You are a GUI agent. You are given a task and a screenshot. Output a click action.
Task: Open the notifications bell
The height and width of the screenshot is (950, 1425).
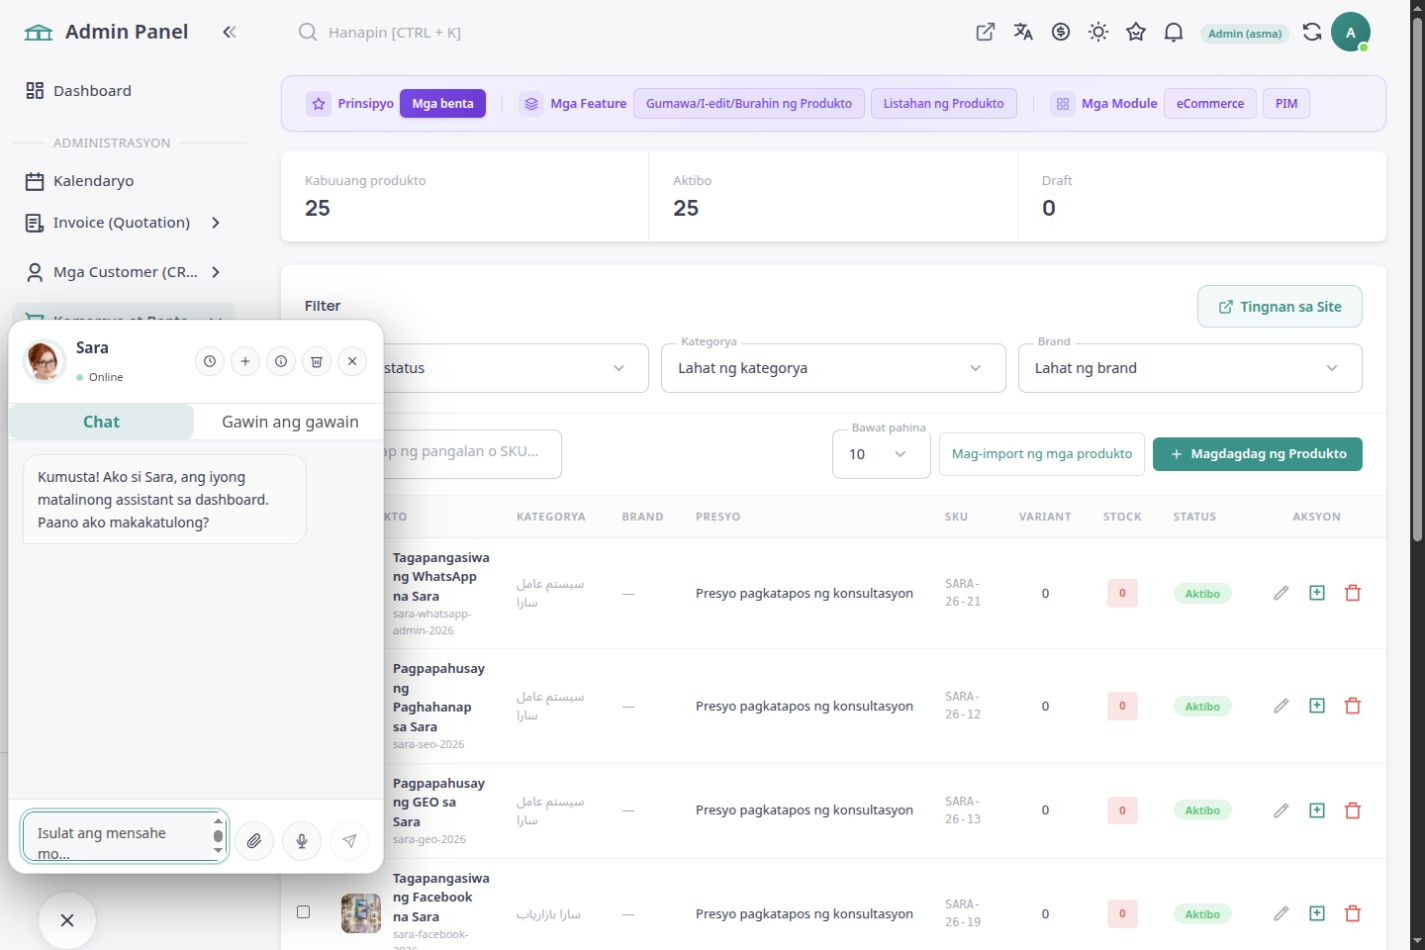pos(1174,32)
